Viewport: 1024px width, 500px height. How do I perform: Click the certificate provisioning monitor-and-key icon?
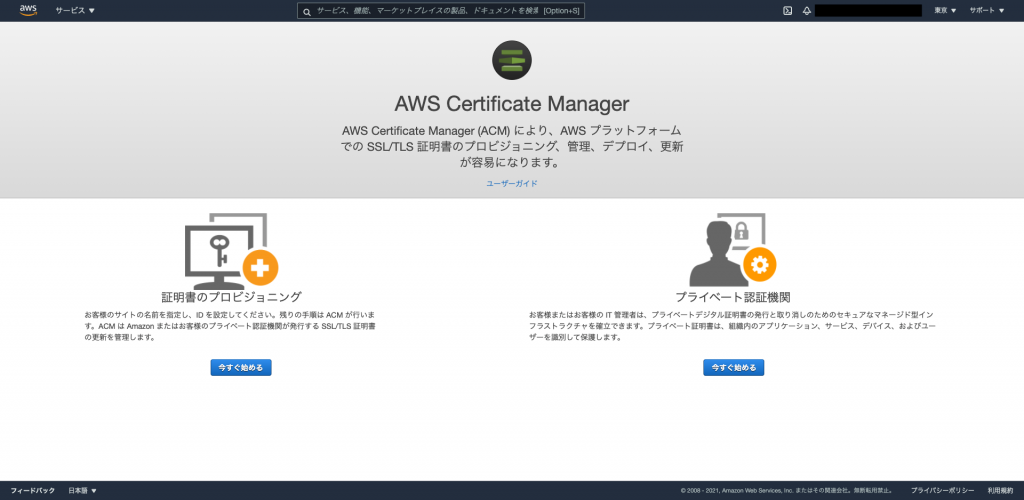point(232,250)
